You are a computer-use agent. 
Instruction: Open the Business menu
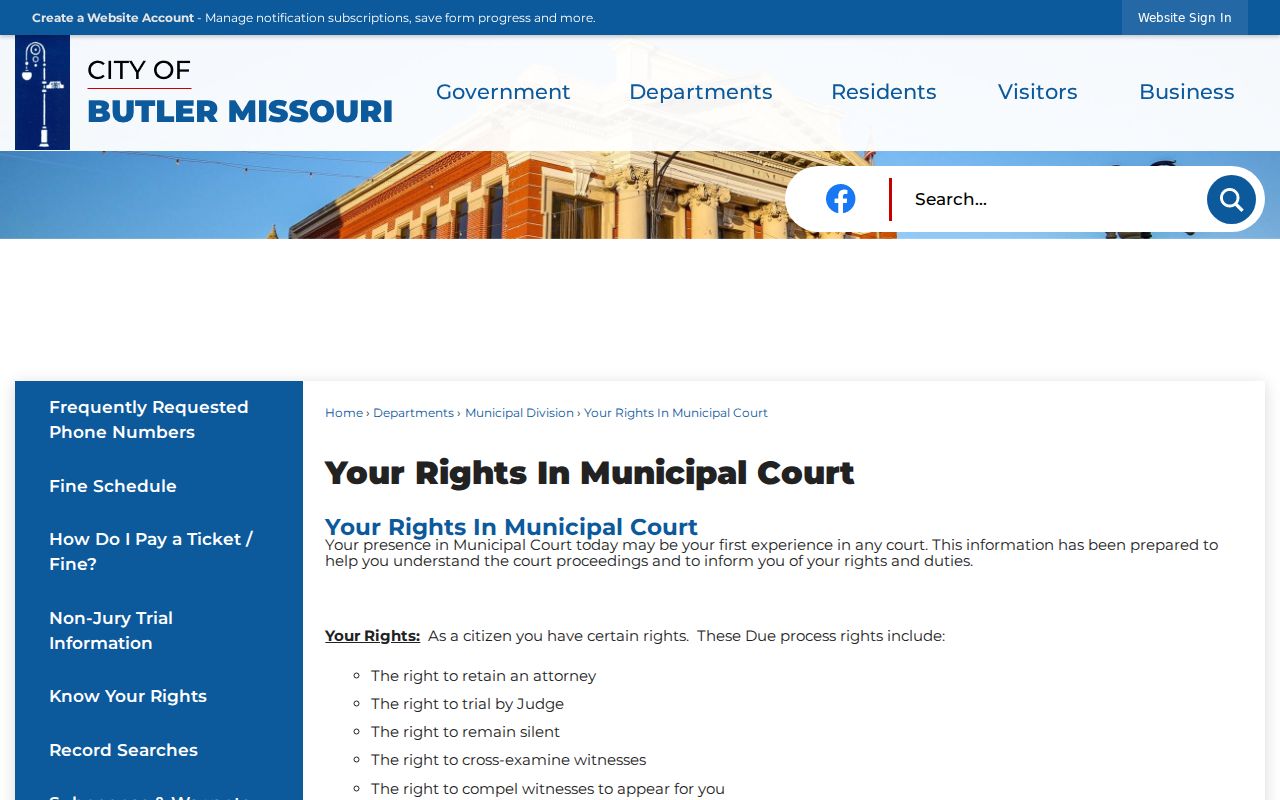click(x=1187, y=92)
